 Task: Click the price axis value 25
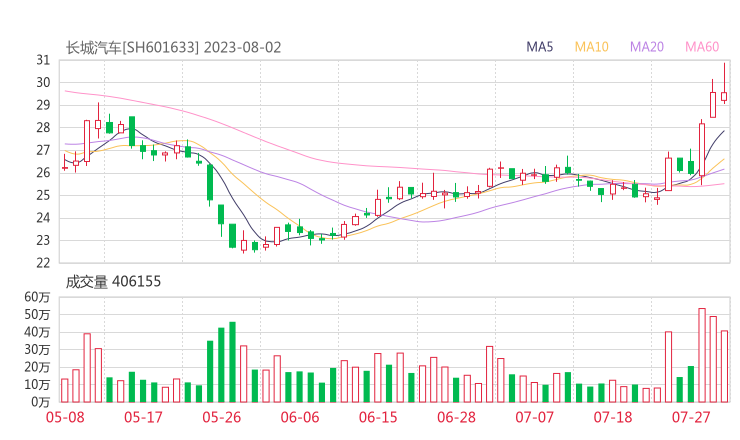[43, 195]
